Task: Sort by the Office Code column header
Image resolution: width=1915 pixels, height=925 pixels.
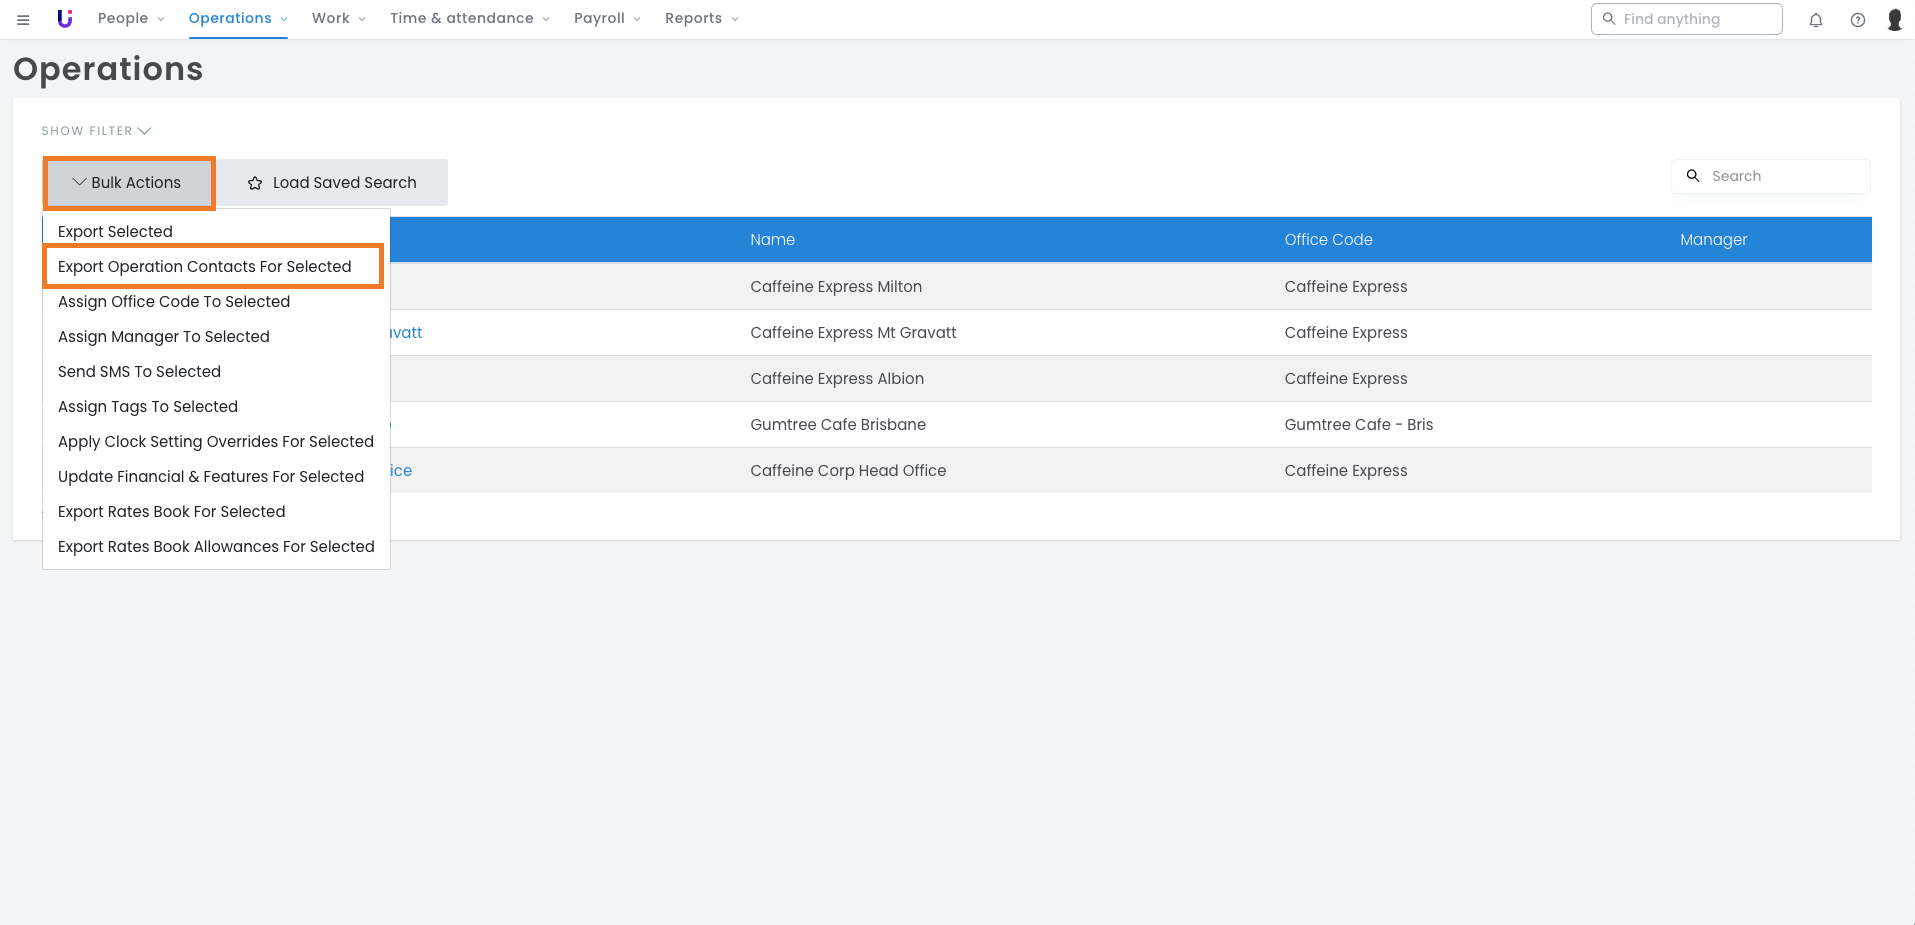Action: click(x=1328, y=240)
